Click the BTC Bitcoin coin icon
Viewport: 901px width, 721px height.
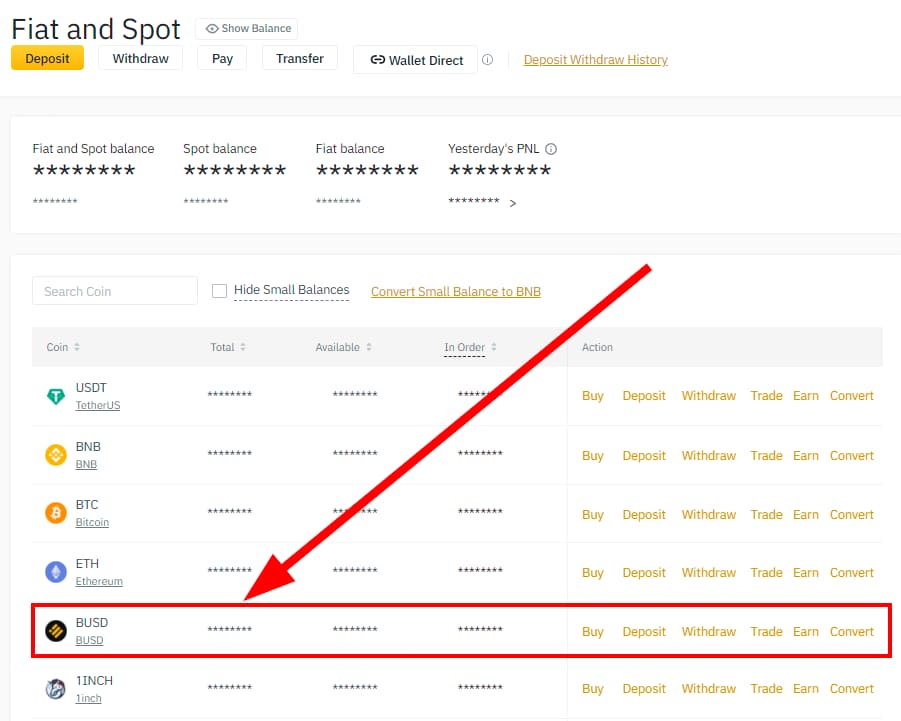click(56, 512)
